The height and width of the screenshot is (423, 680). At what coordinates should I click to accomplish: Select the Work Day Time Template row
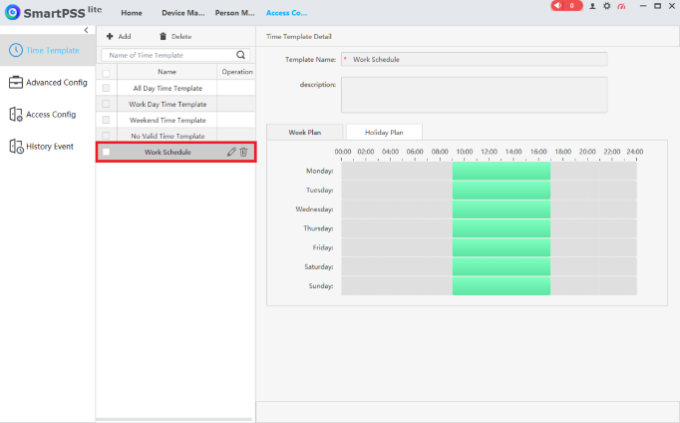(176, 104)
